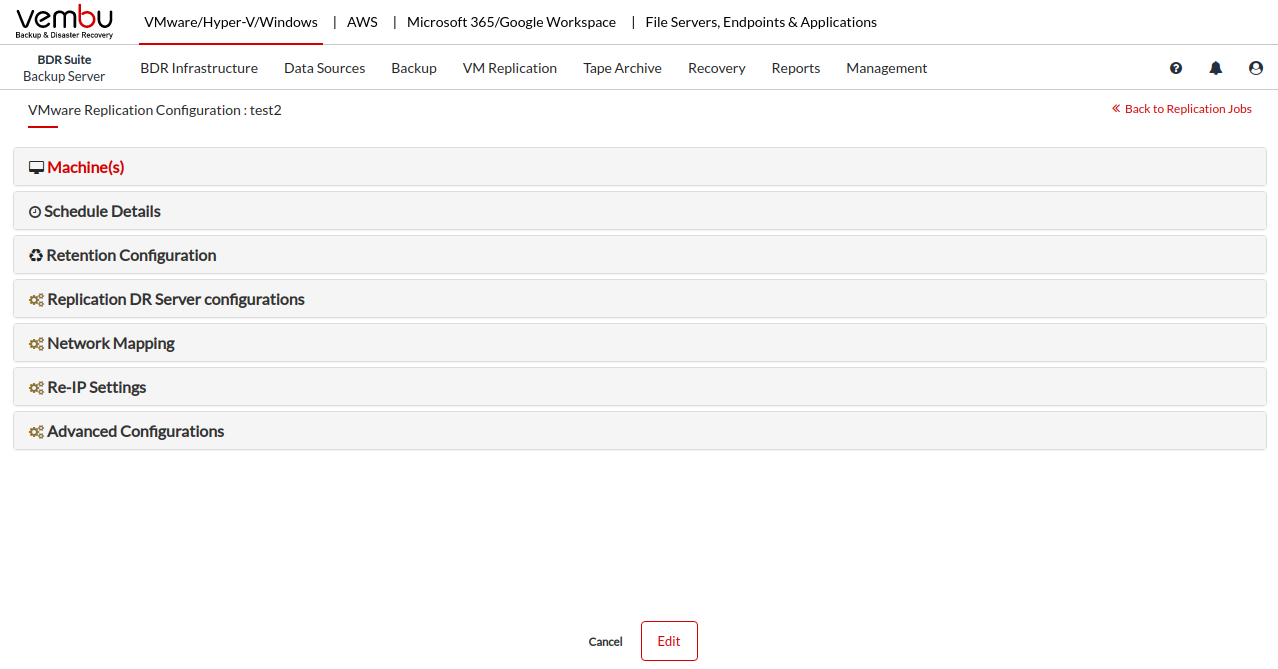Open the Data Sources menu

coord(324,68)
